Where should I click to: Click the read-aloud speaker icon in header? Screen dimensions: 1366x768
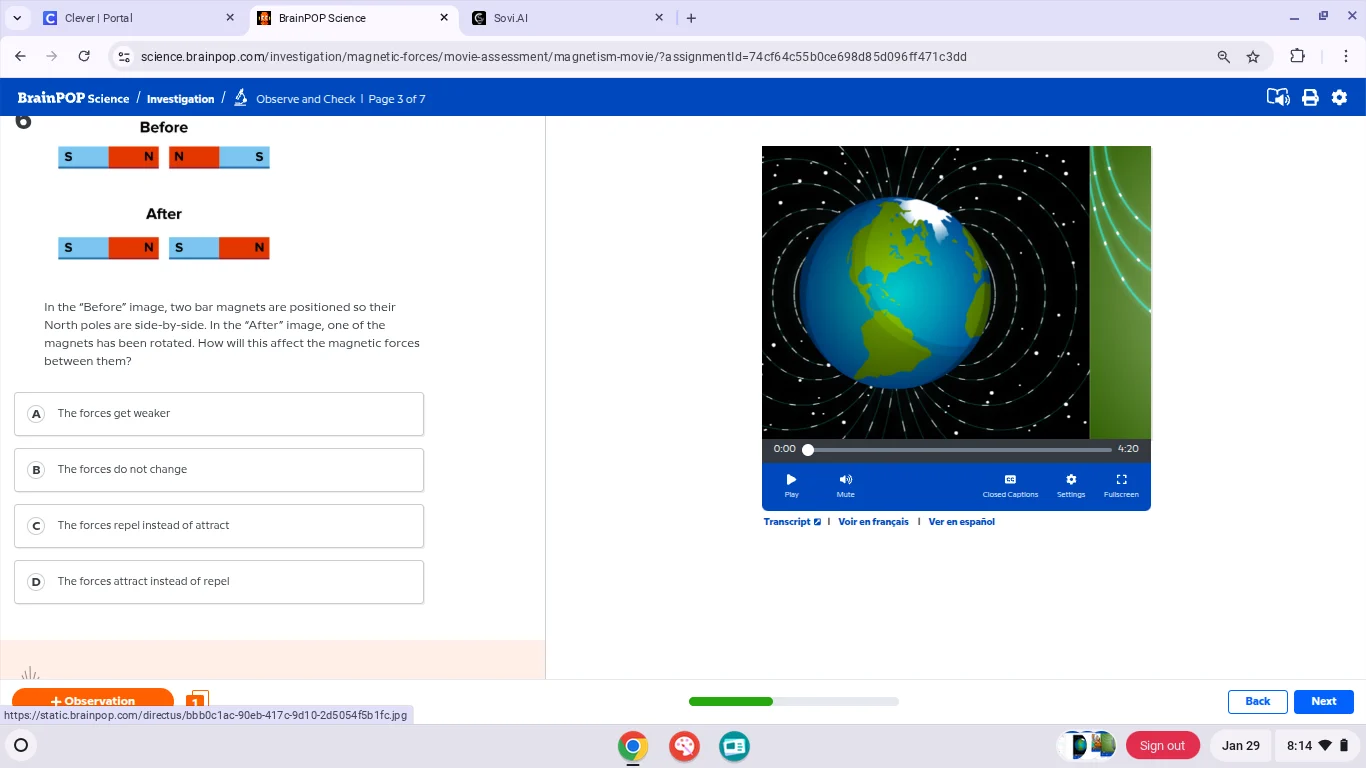click(x=1278, y=98)
